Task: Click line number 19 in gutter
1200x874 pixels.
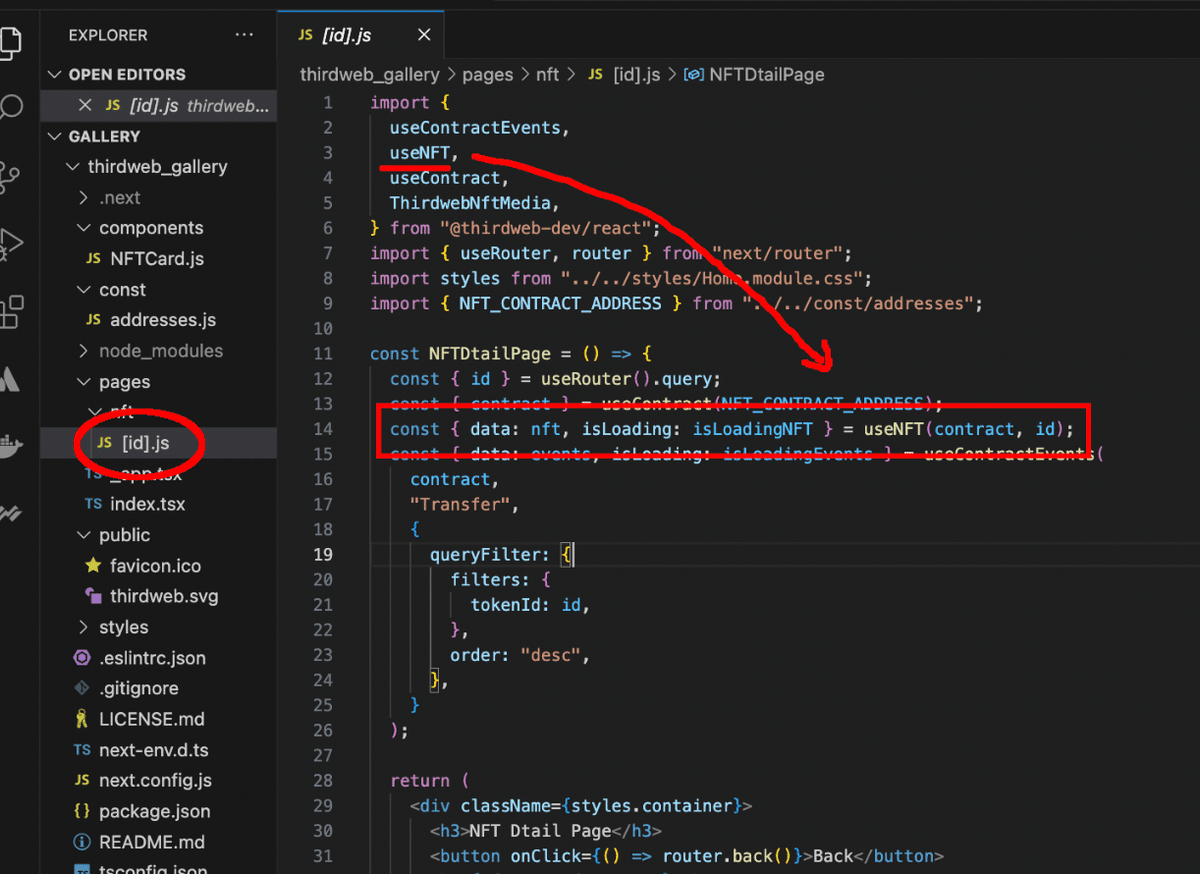Action: pyautogui.click(x=321, y=554)
